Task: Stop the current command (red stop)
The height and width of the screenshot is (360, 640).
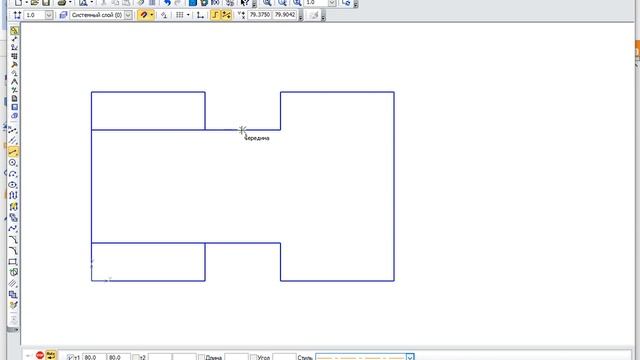Action: (x=40, y=356)
